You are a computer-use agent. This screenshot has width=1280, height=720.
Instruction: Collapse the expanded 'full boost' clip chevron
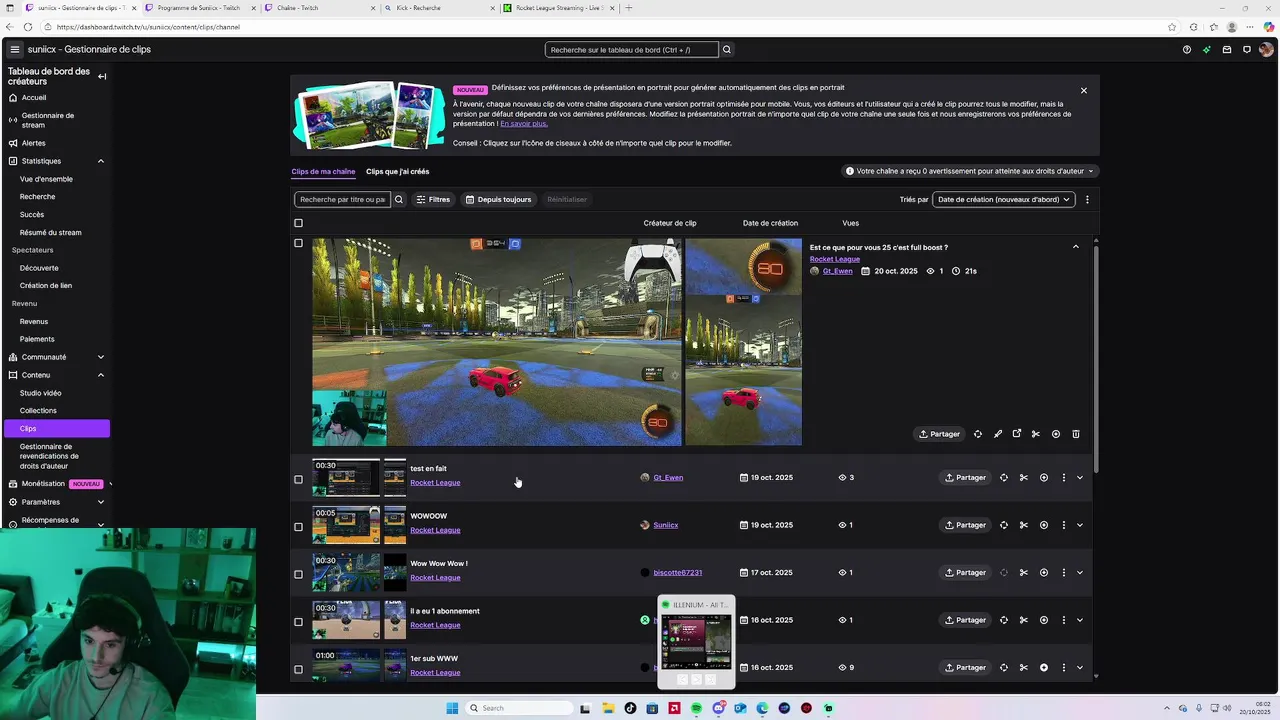1076,247
